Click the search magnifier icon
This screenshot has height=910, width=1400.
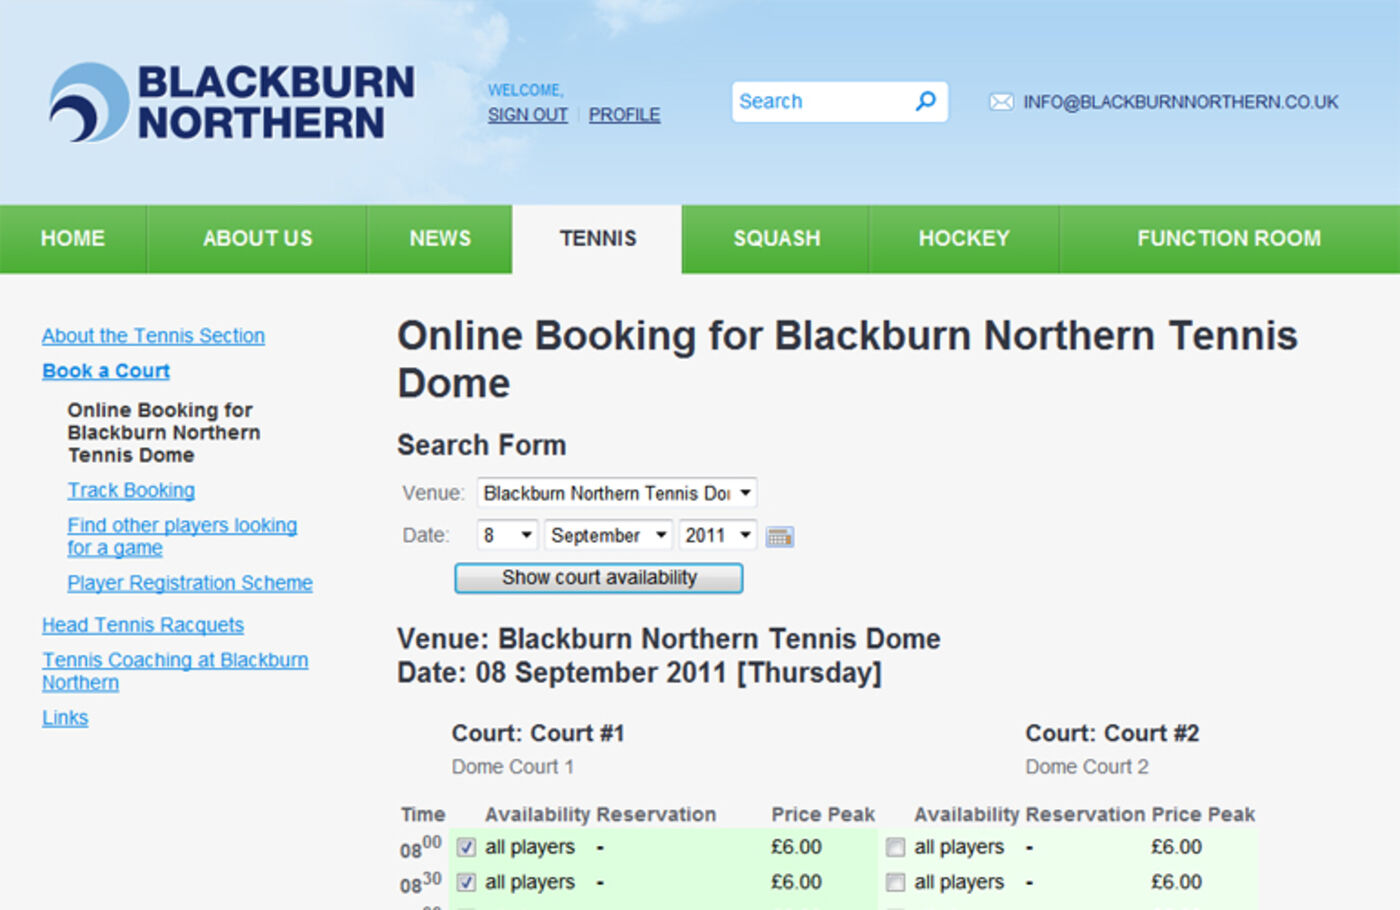(x=926, y=101)
